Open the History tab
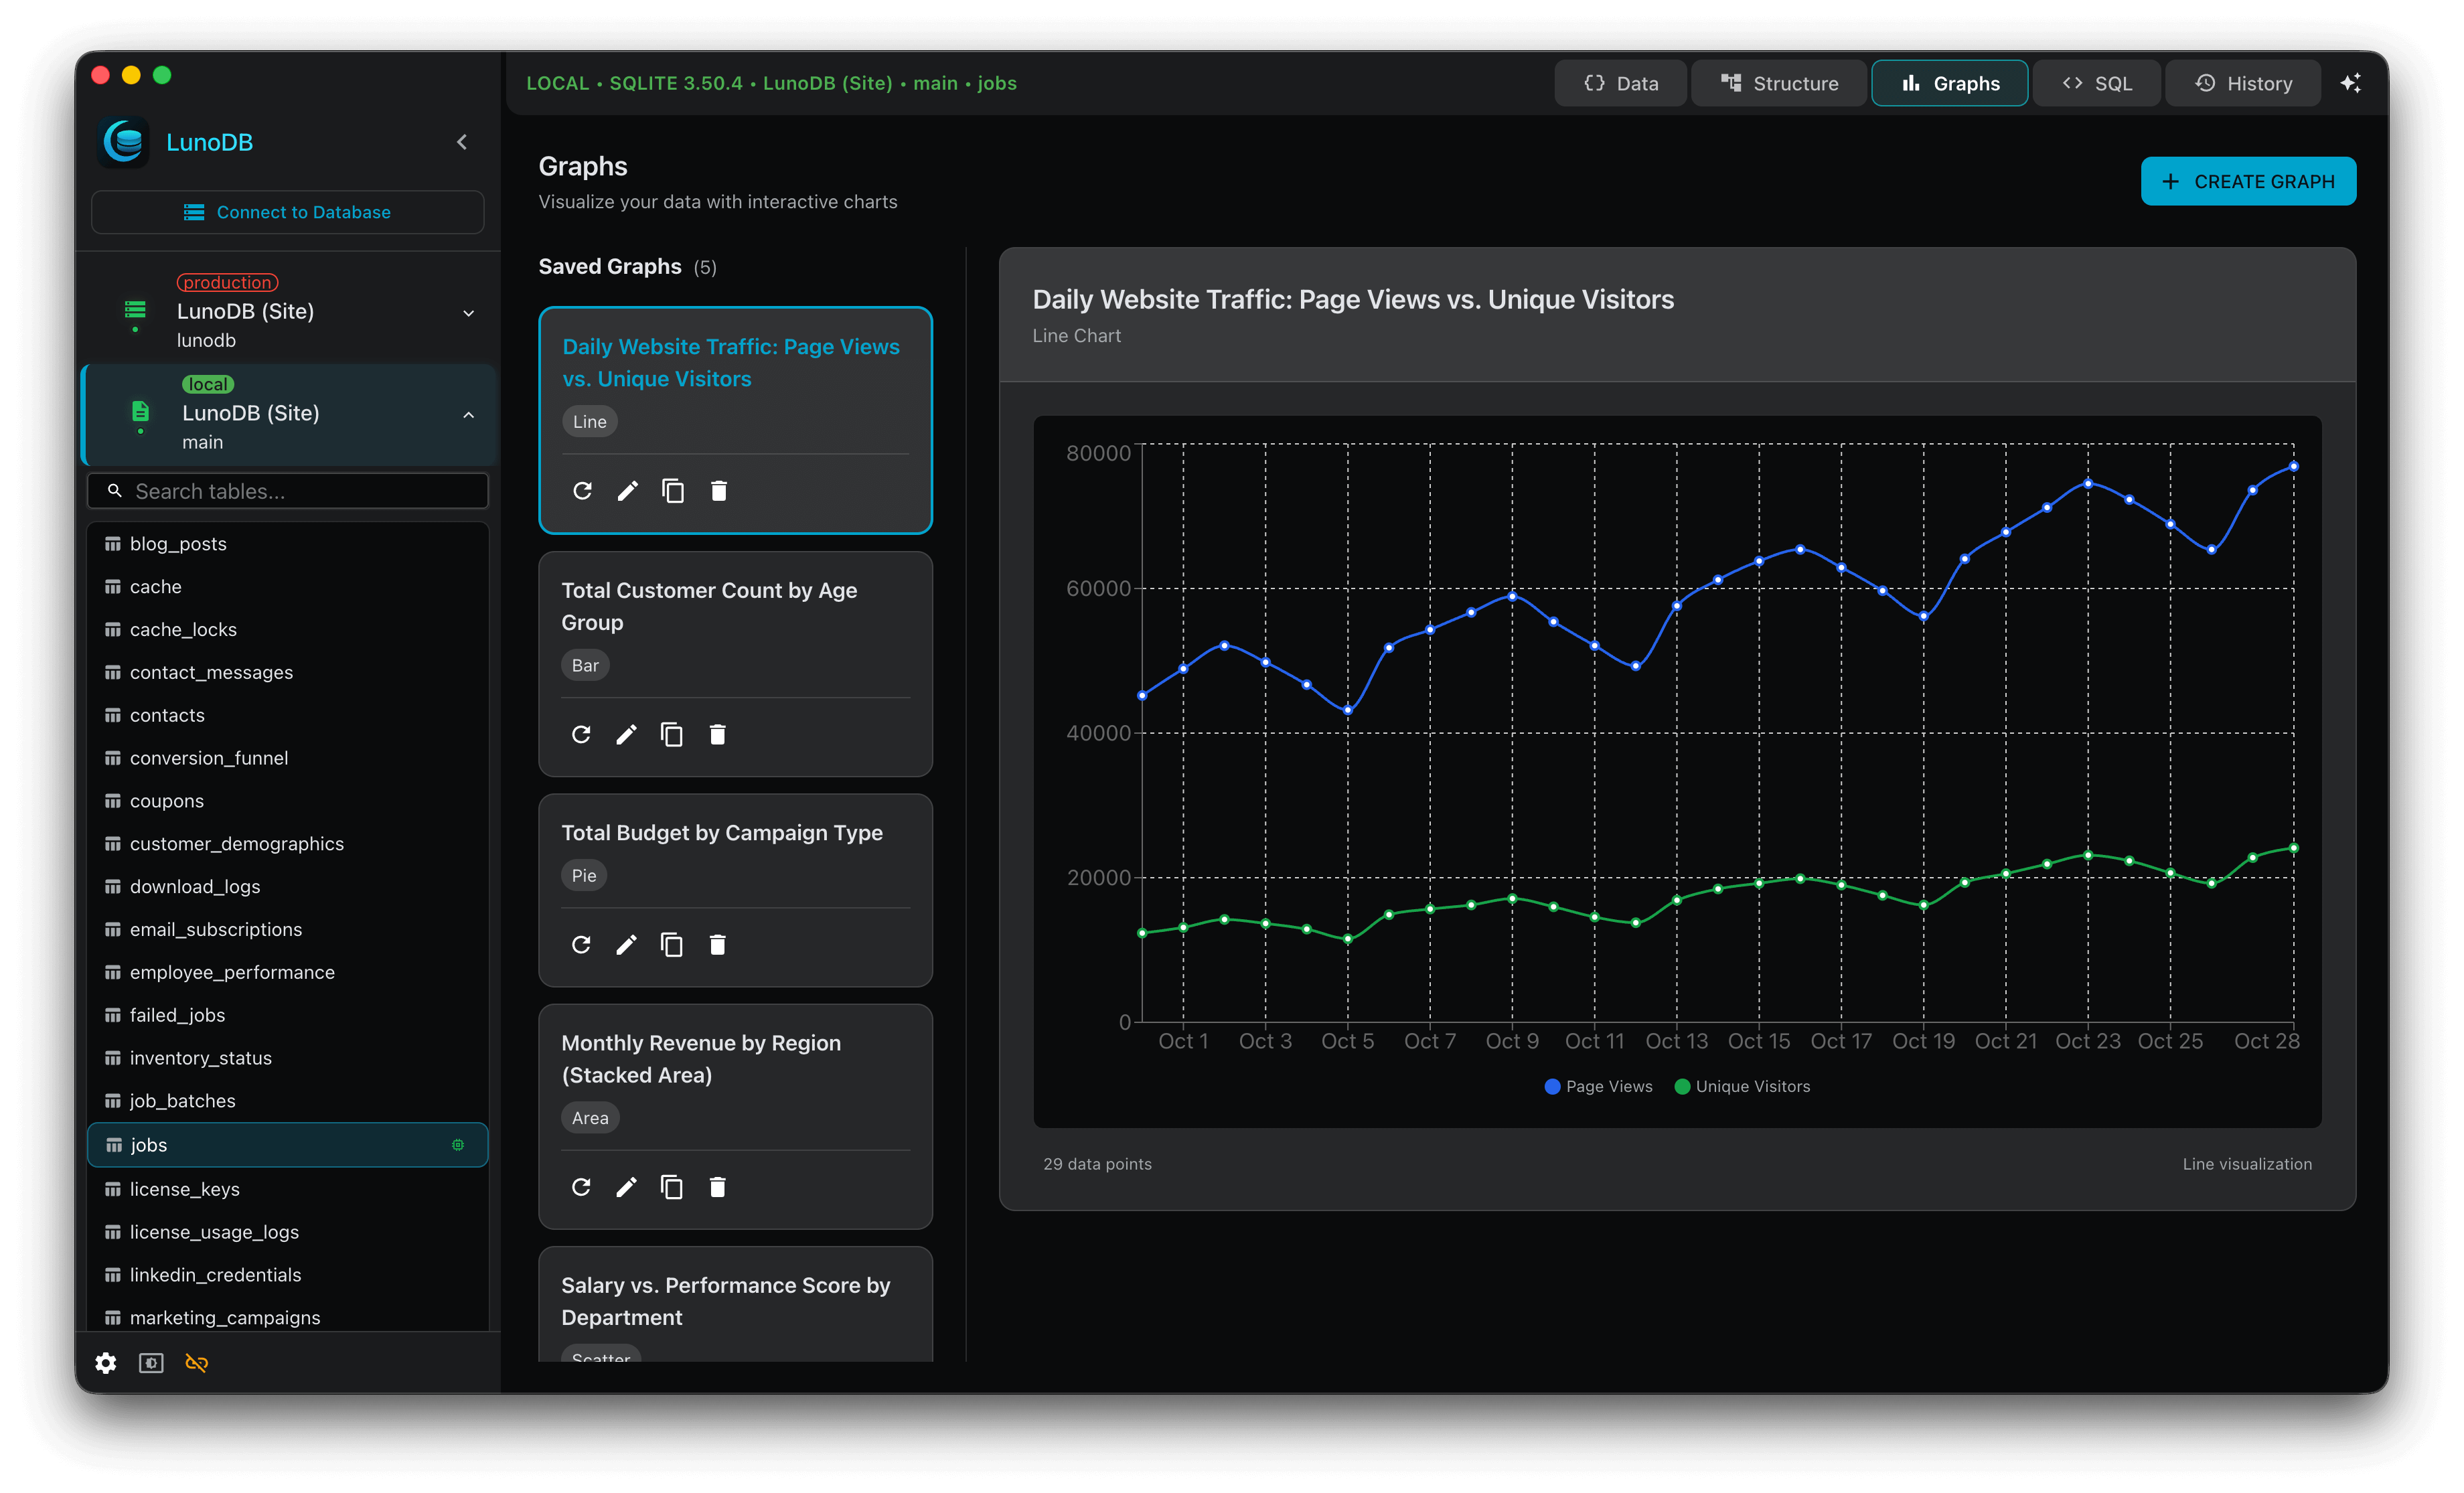 [x=2243, y=83]
